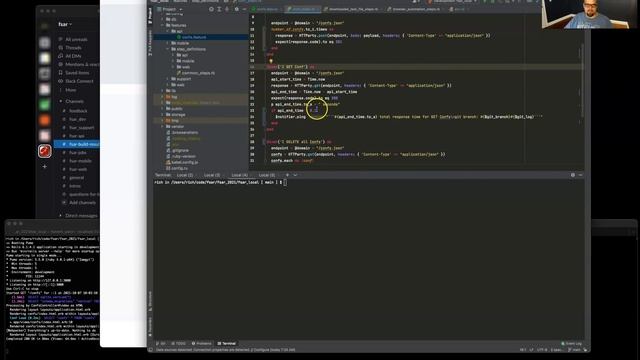Open the TODO tool window button
This screenshot has width=640, height=360.
coord(178,344)
